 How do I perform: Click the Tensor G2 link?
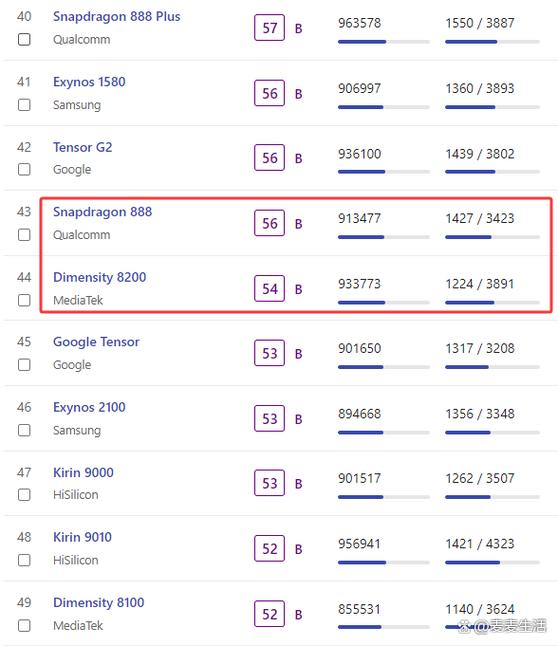click(82, 147)
